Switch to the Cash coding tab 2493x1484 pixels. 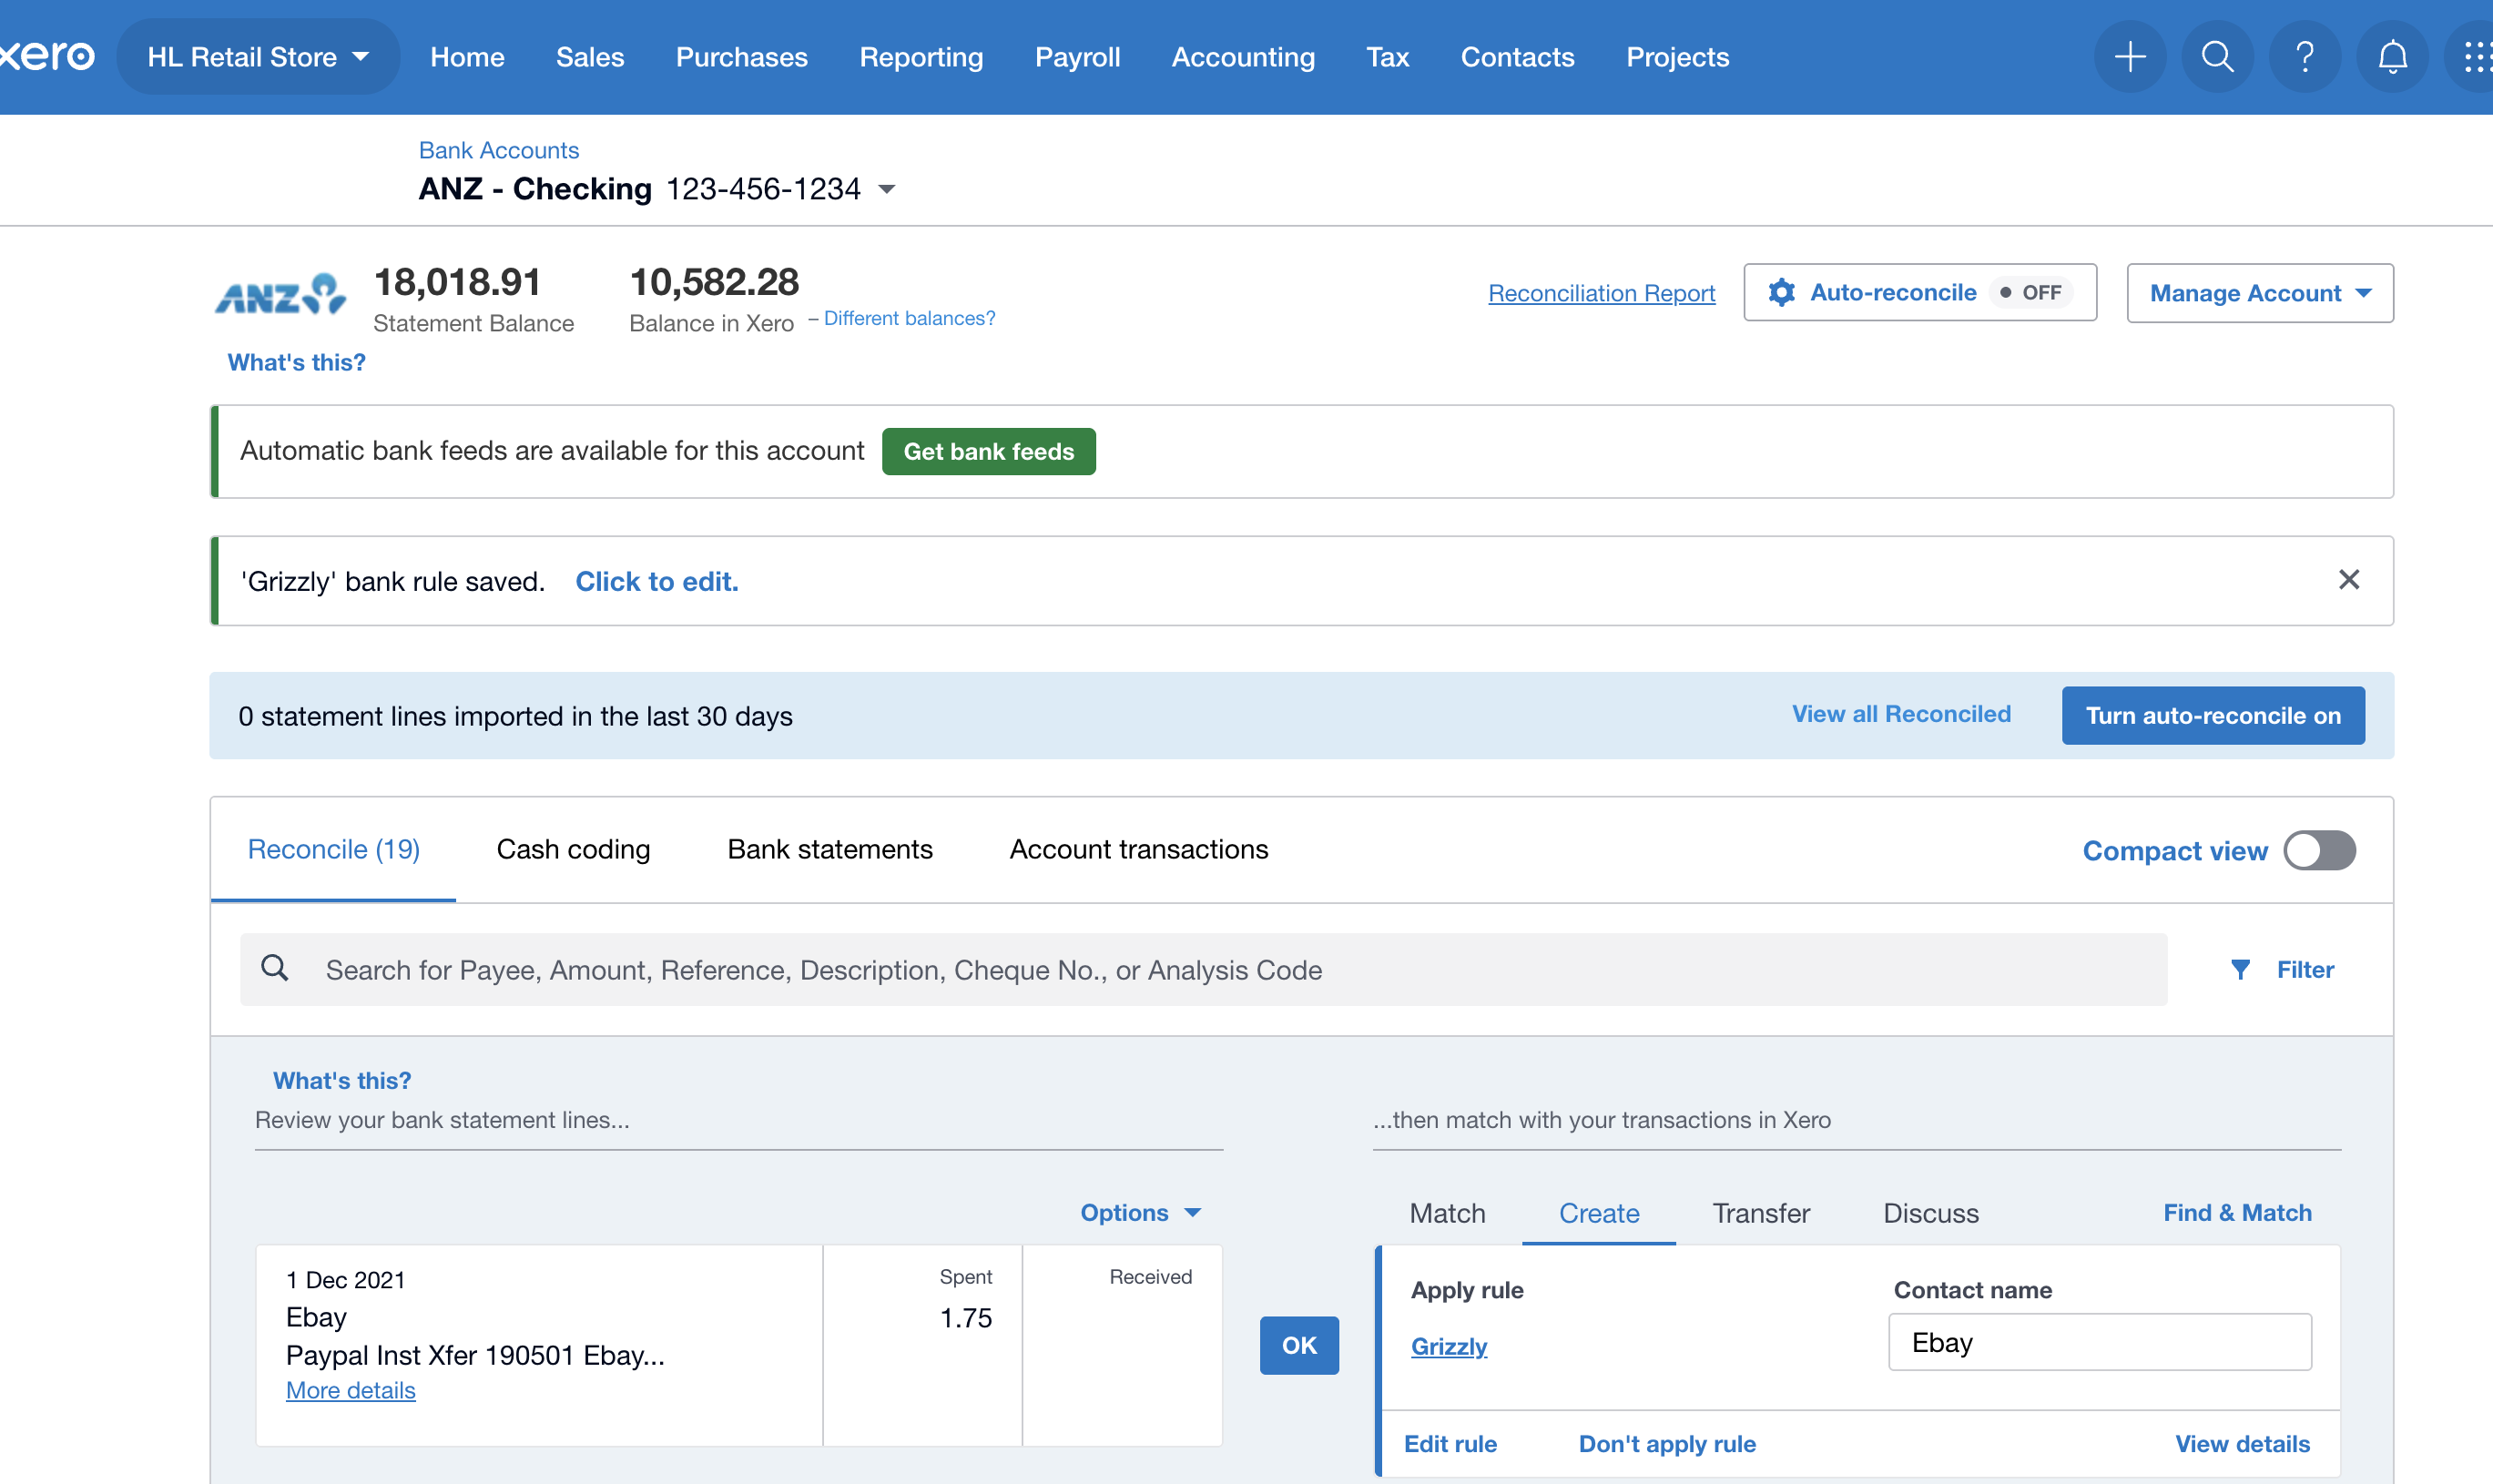[573, 849]
